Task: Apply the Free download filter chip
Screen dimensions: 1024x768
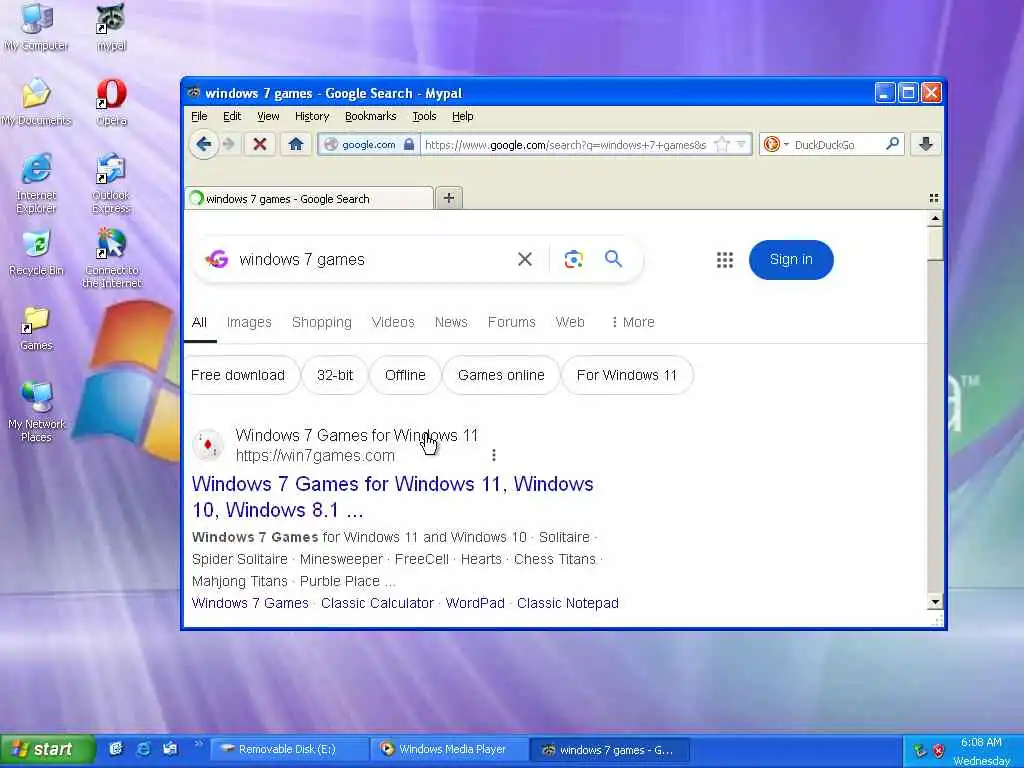Action: 240,375
